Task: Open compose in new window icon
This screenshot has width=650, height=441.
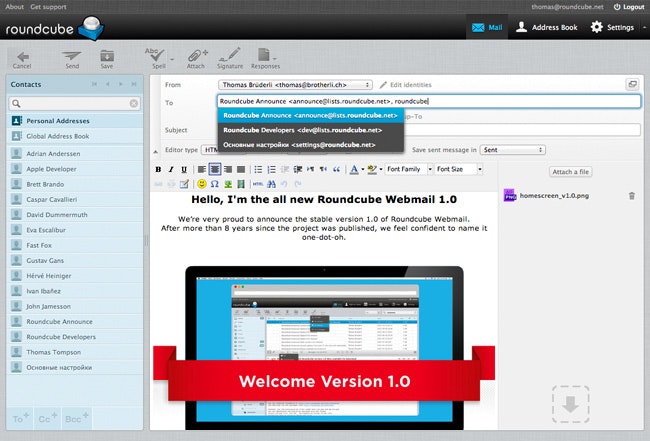Action: [632, 84]
